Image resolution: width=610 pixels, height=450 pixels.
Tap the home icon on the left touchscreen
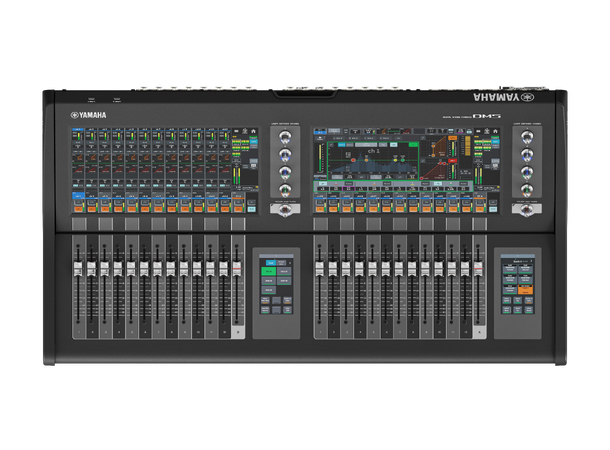click(254, 131)
